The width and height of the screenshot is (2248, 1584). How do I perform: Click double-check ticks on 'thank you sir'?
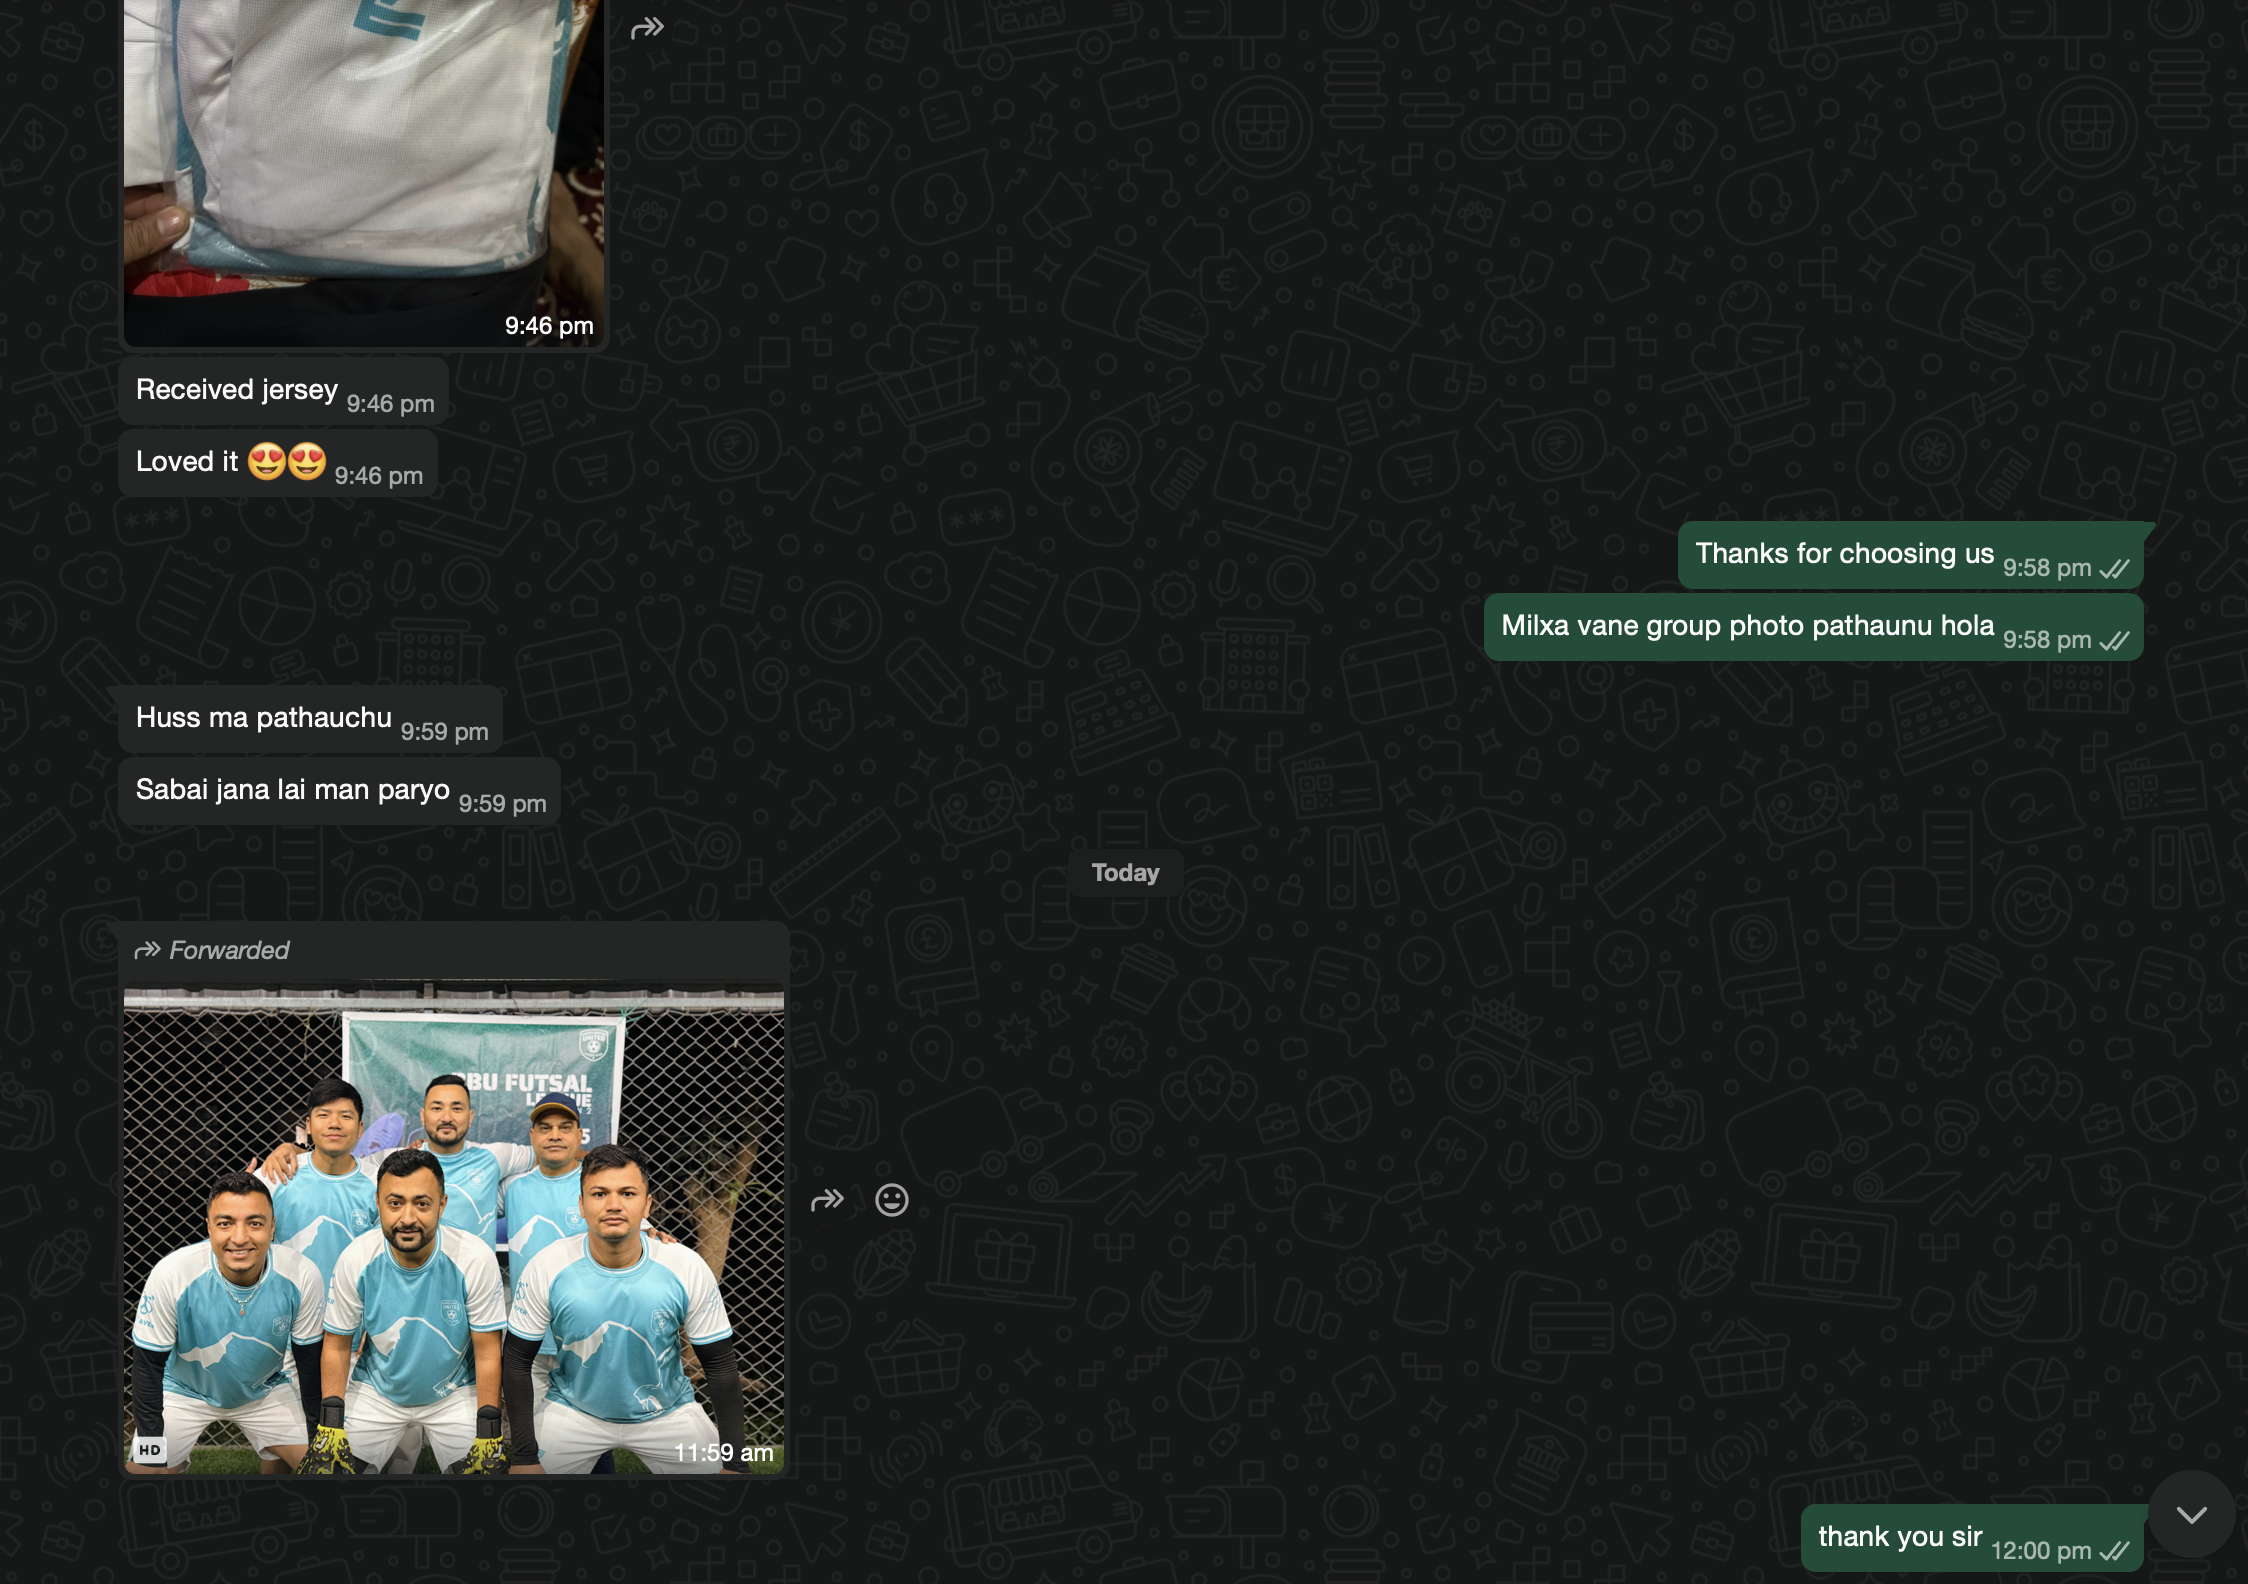coord(2114,1551)
